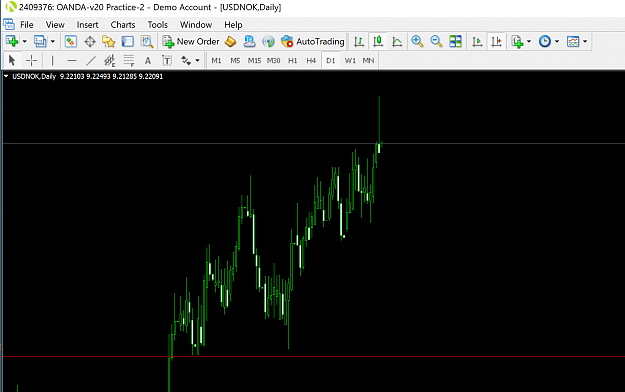This screenshot has height=392, width=625.
Task: Open the Tools menu
Action: click(157, 25)
